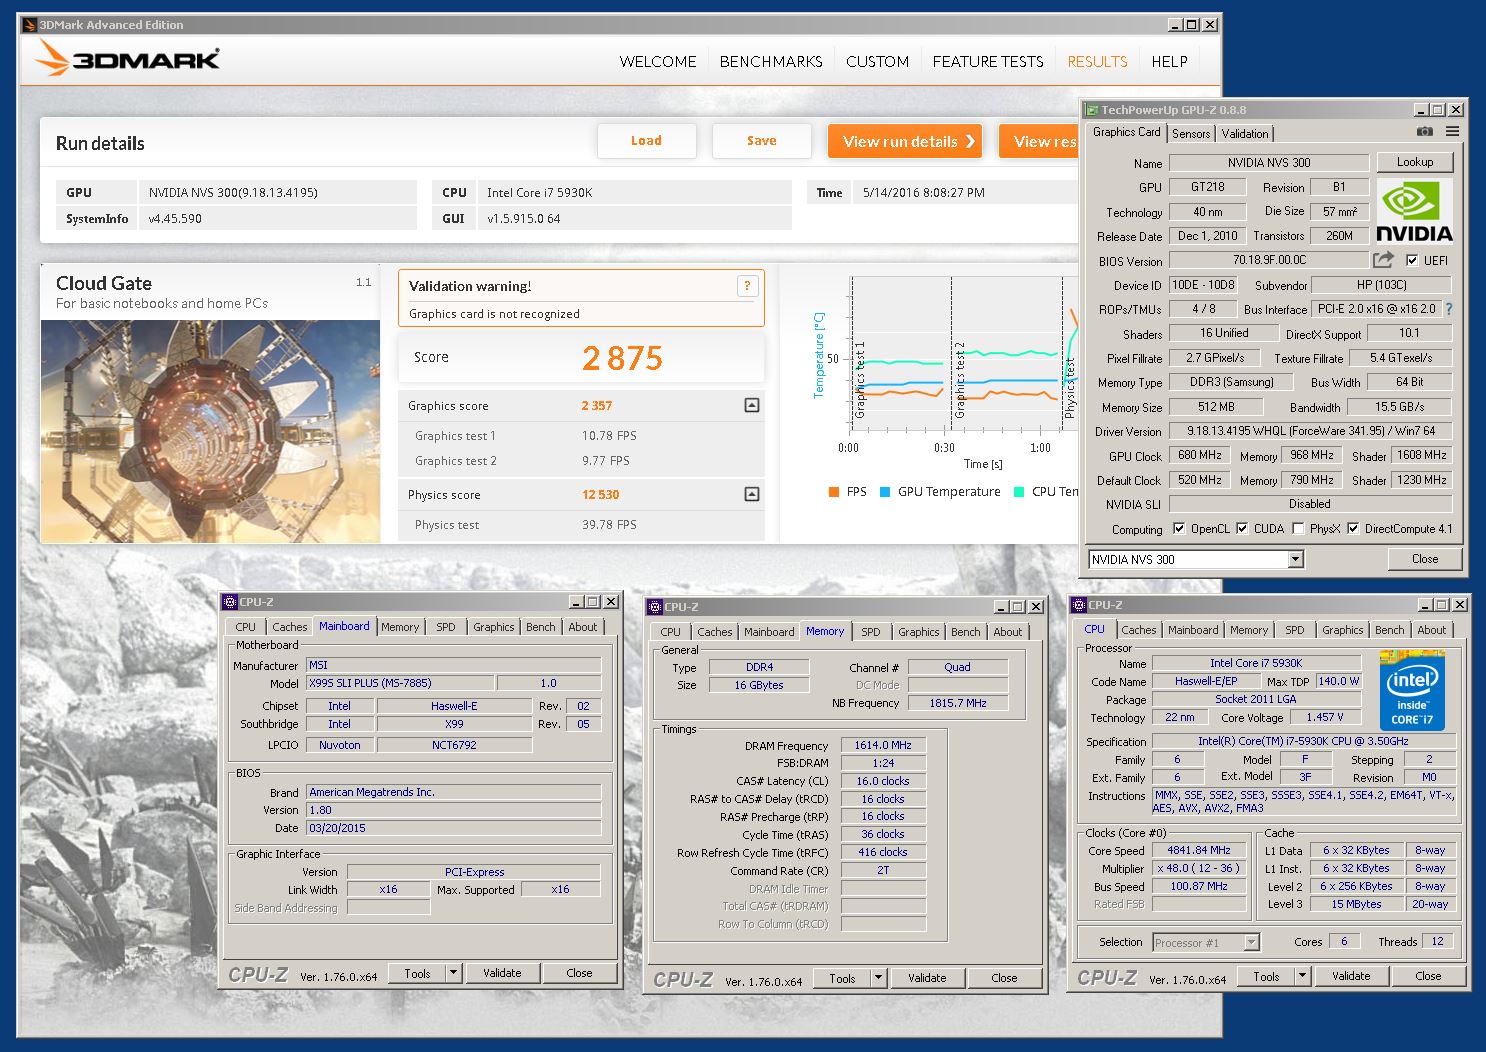Open Bench tab in the Memory CPU-Z window
This screenshot has height=1052, width=1486.
coord(966,632)
